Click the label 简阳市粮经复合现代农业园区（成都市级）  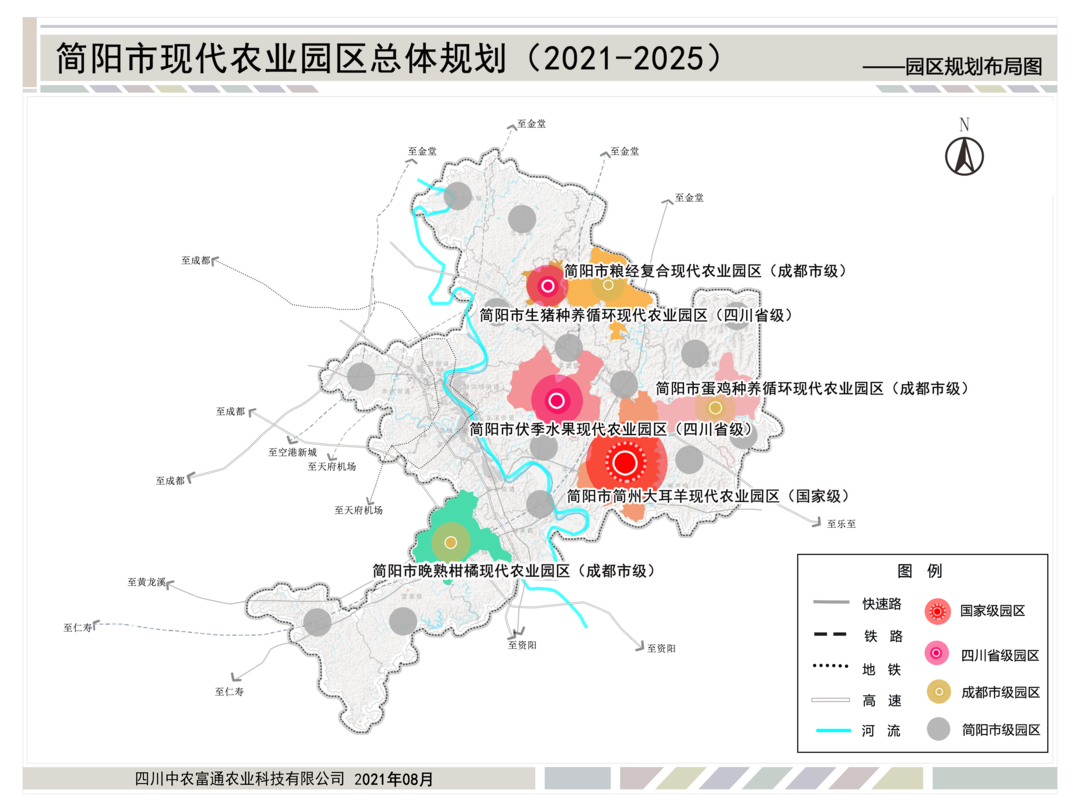[705, 271]
